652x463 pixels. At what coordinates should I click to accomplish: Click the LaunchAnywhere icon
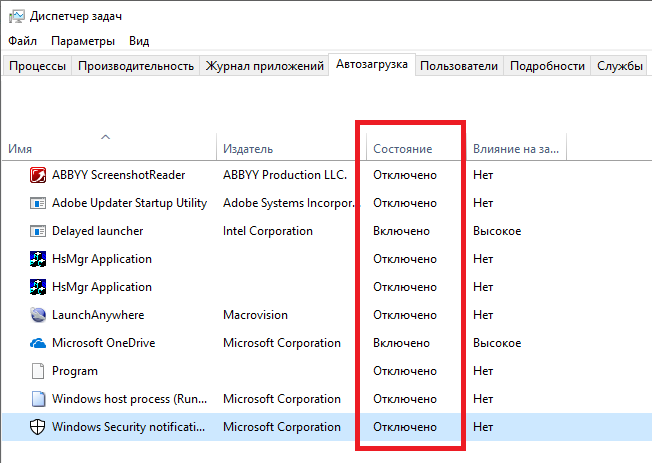[38, 315]
